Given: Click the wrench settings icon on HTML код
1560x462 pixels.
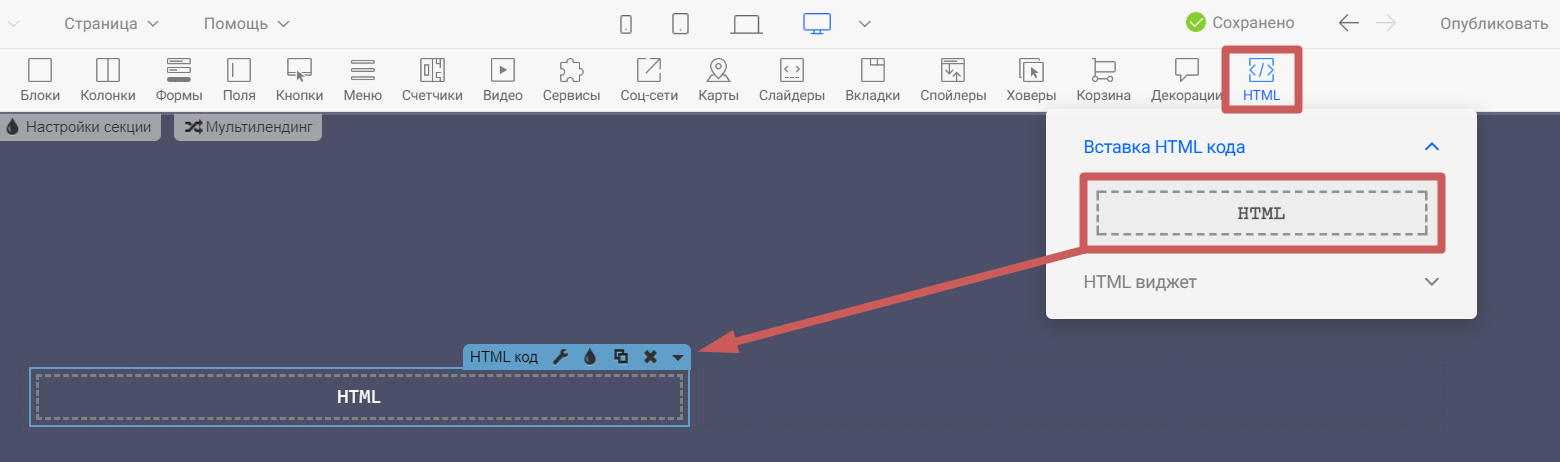Looking at the screenshot, I should coord(561,357).
